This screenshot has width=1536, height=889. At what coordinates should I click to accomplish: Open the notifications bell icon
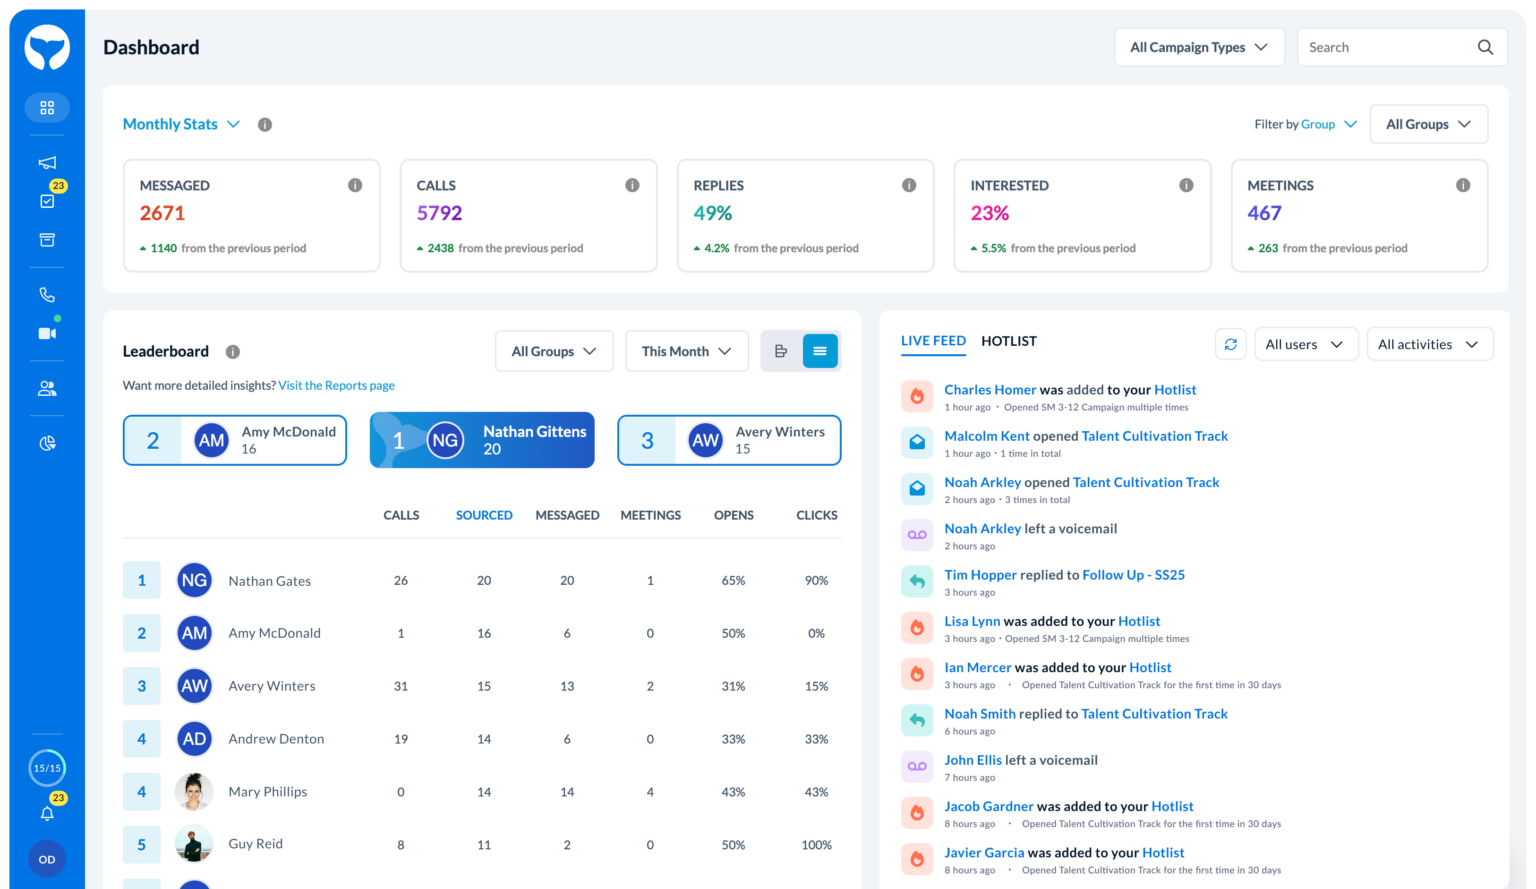pos(47,813)
